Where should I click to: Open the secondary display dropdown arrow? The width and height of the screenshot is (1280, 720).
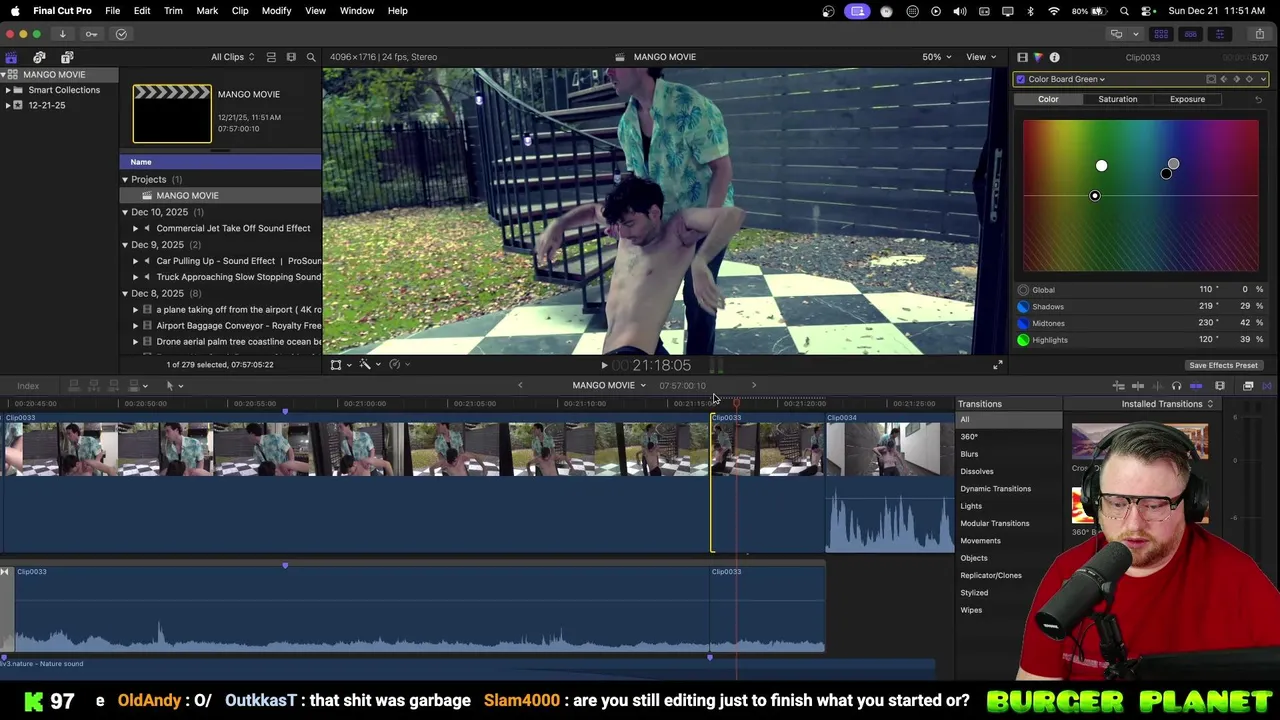tap(1135, 34)
